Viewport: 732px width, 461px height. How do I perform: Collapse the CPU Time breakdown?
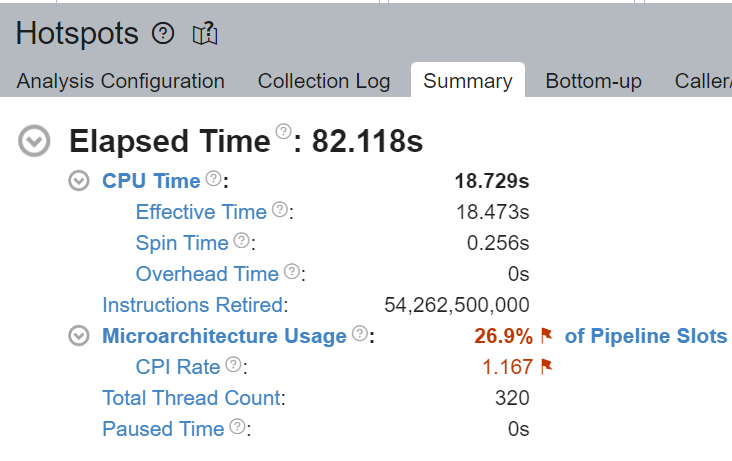coord(78,181)
